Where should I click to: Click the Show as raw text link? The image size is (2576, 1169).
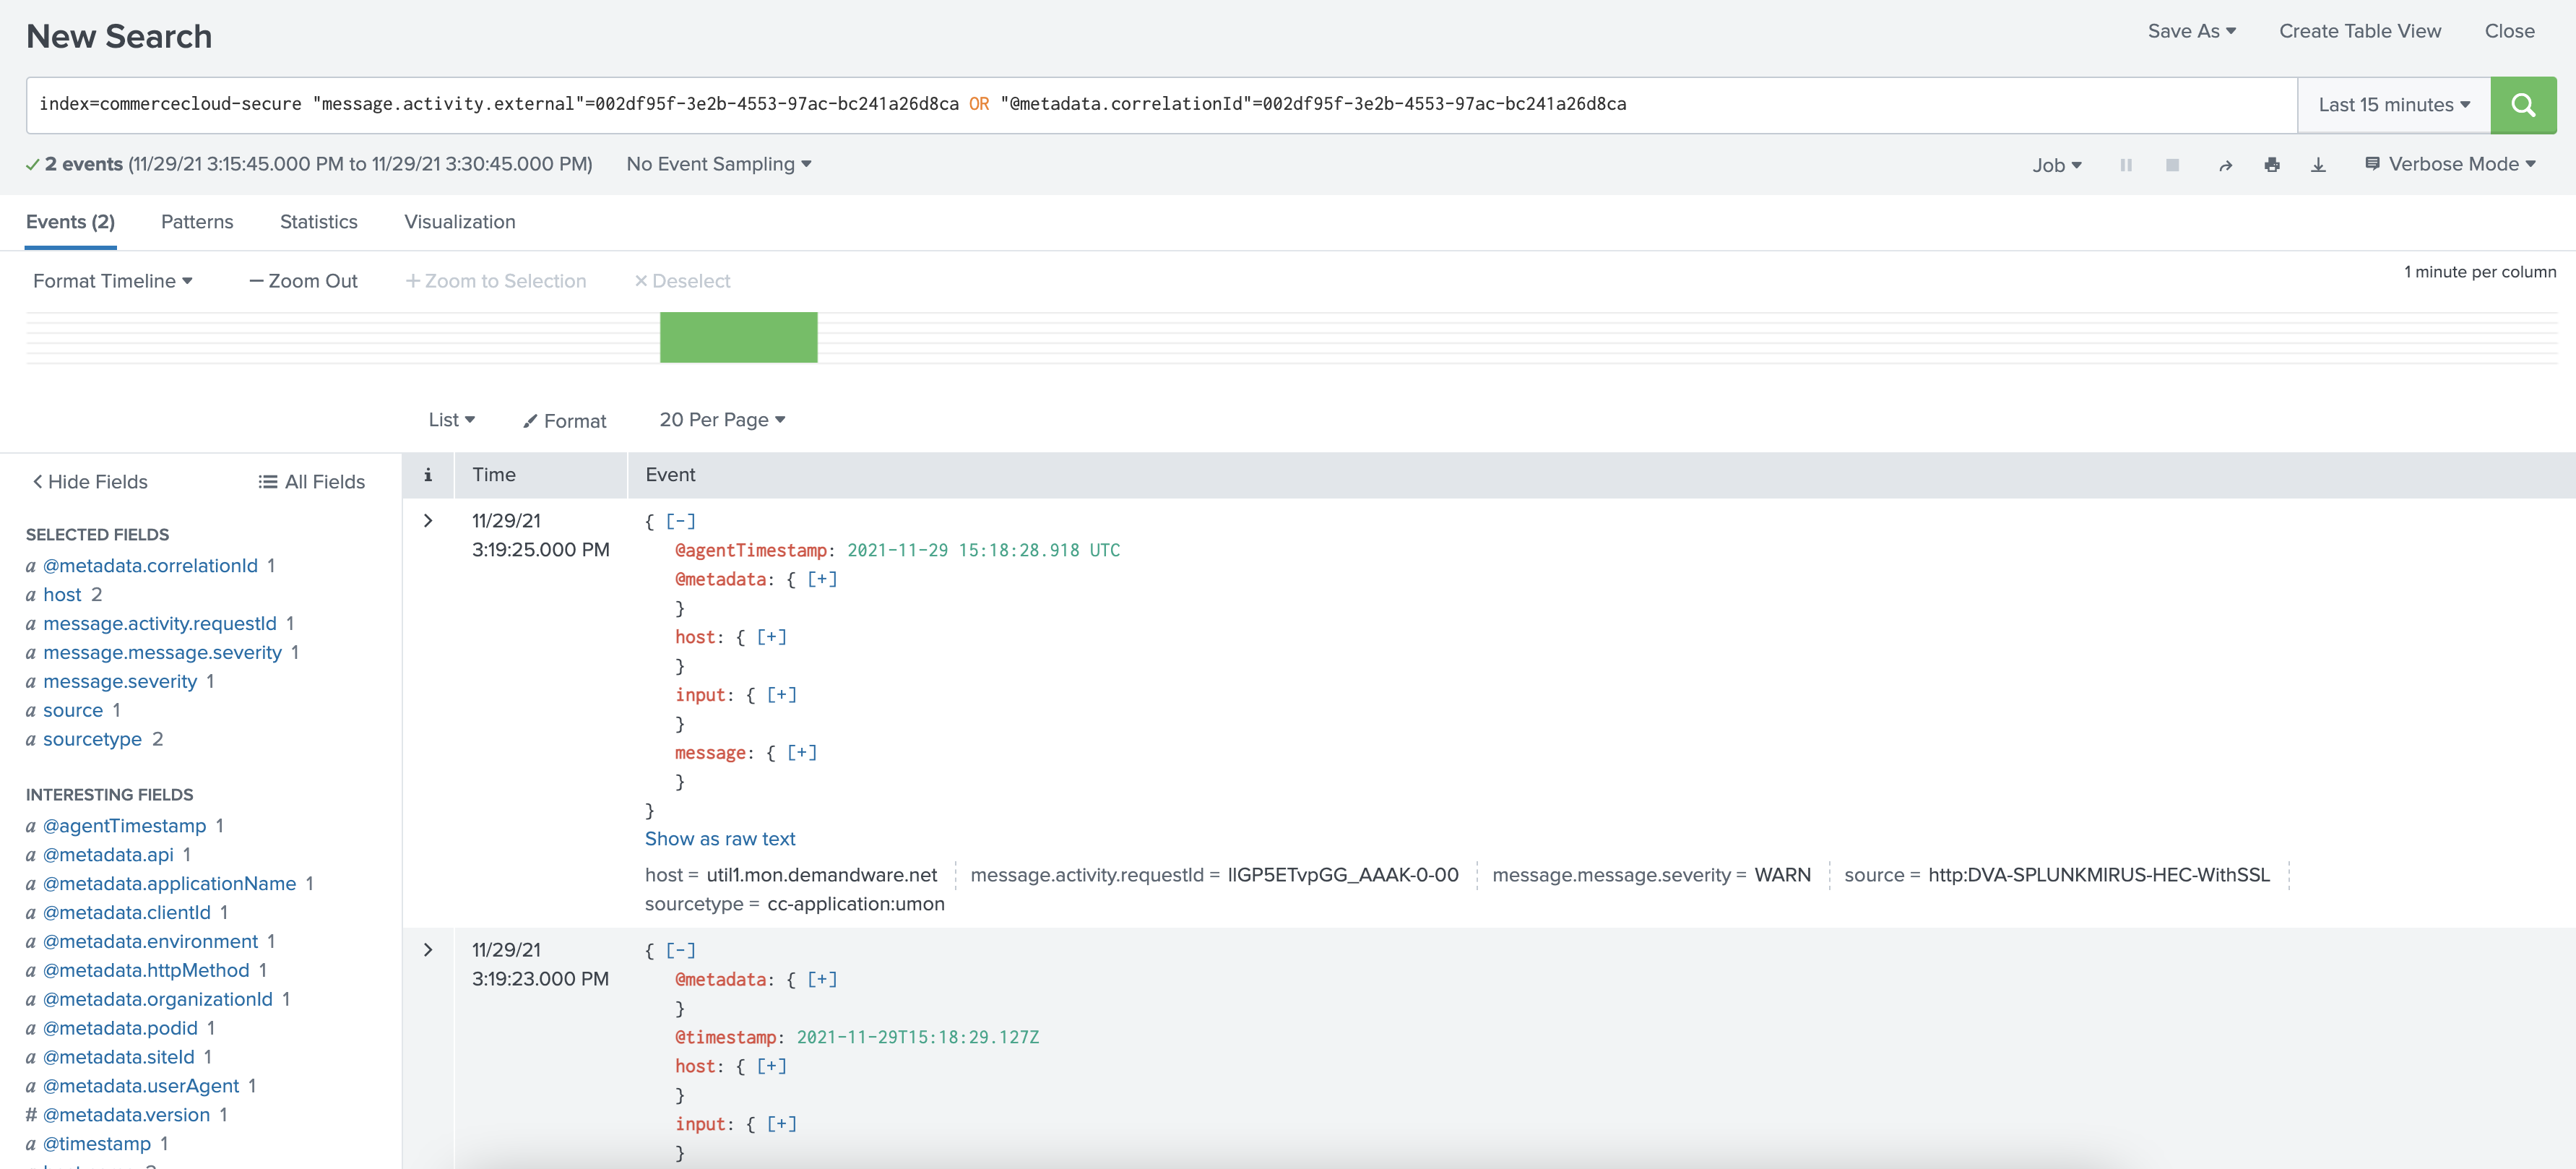tap(721, 839)
